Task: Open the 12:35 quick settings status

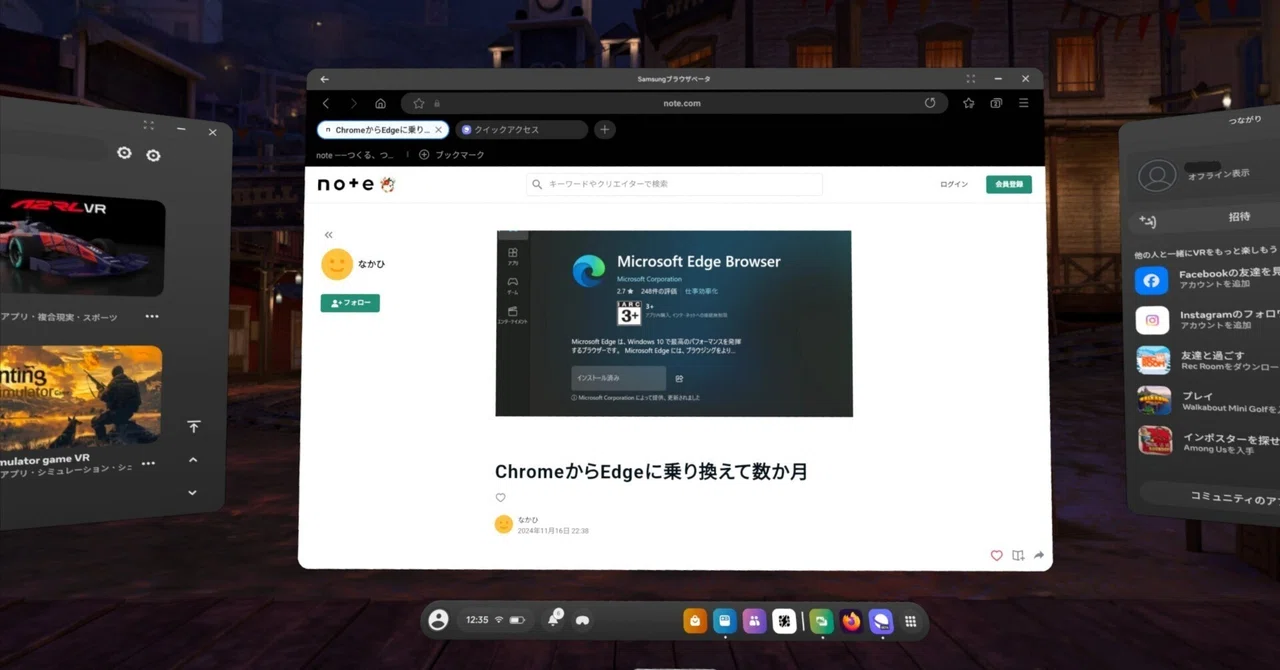Action: [495, 620]
